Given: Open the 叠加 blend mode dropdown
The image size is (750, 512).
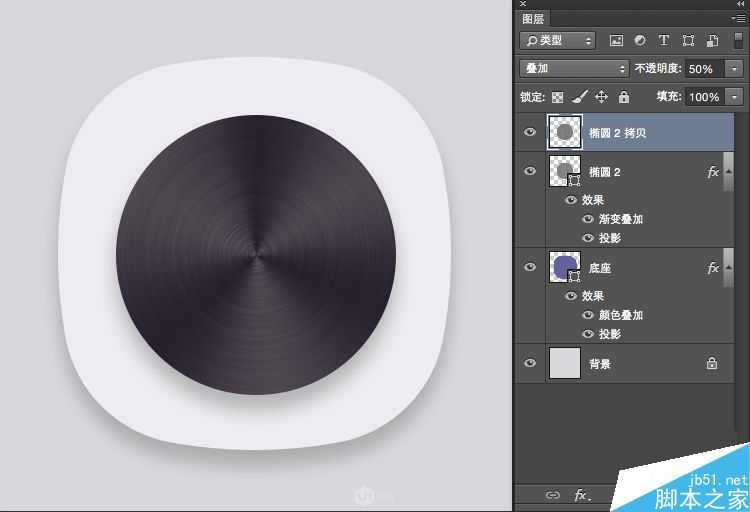Looking at the screenshot, I should [x=574, y=69].
